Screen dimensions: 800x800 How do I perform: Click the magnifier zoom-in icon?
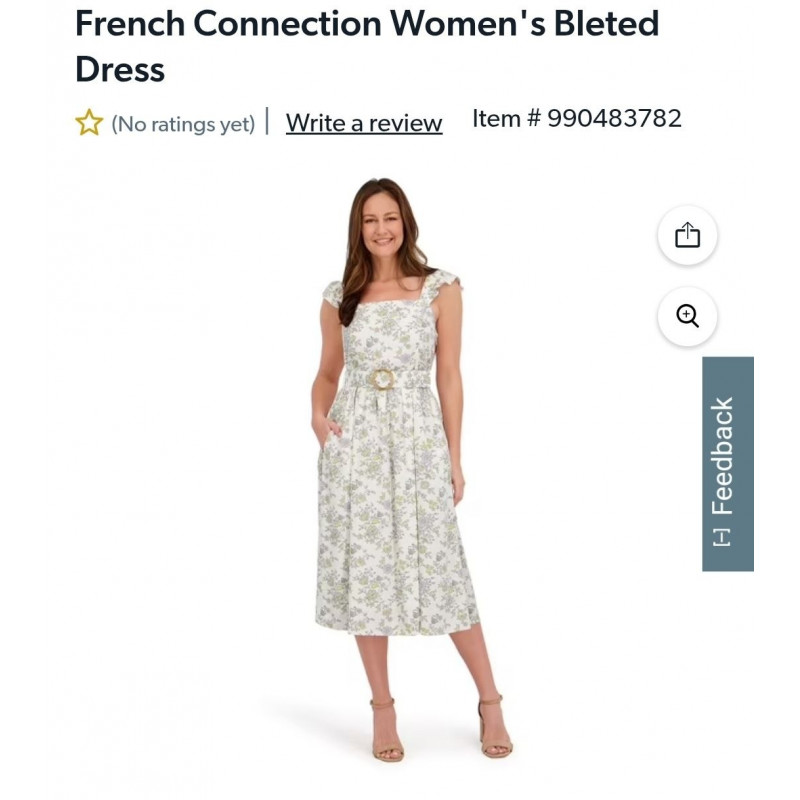coord(687,317)
